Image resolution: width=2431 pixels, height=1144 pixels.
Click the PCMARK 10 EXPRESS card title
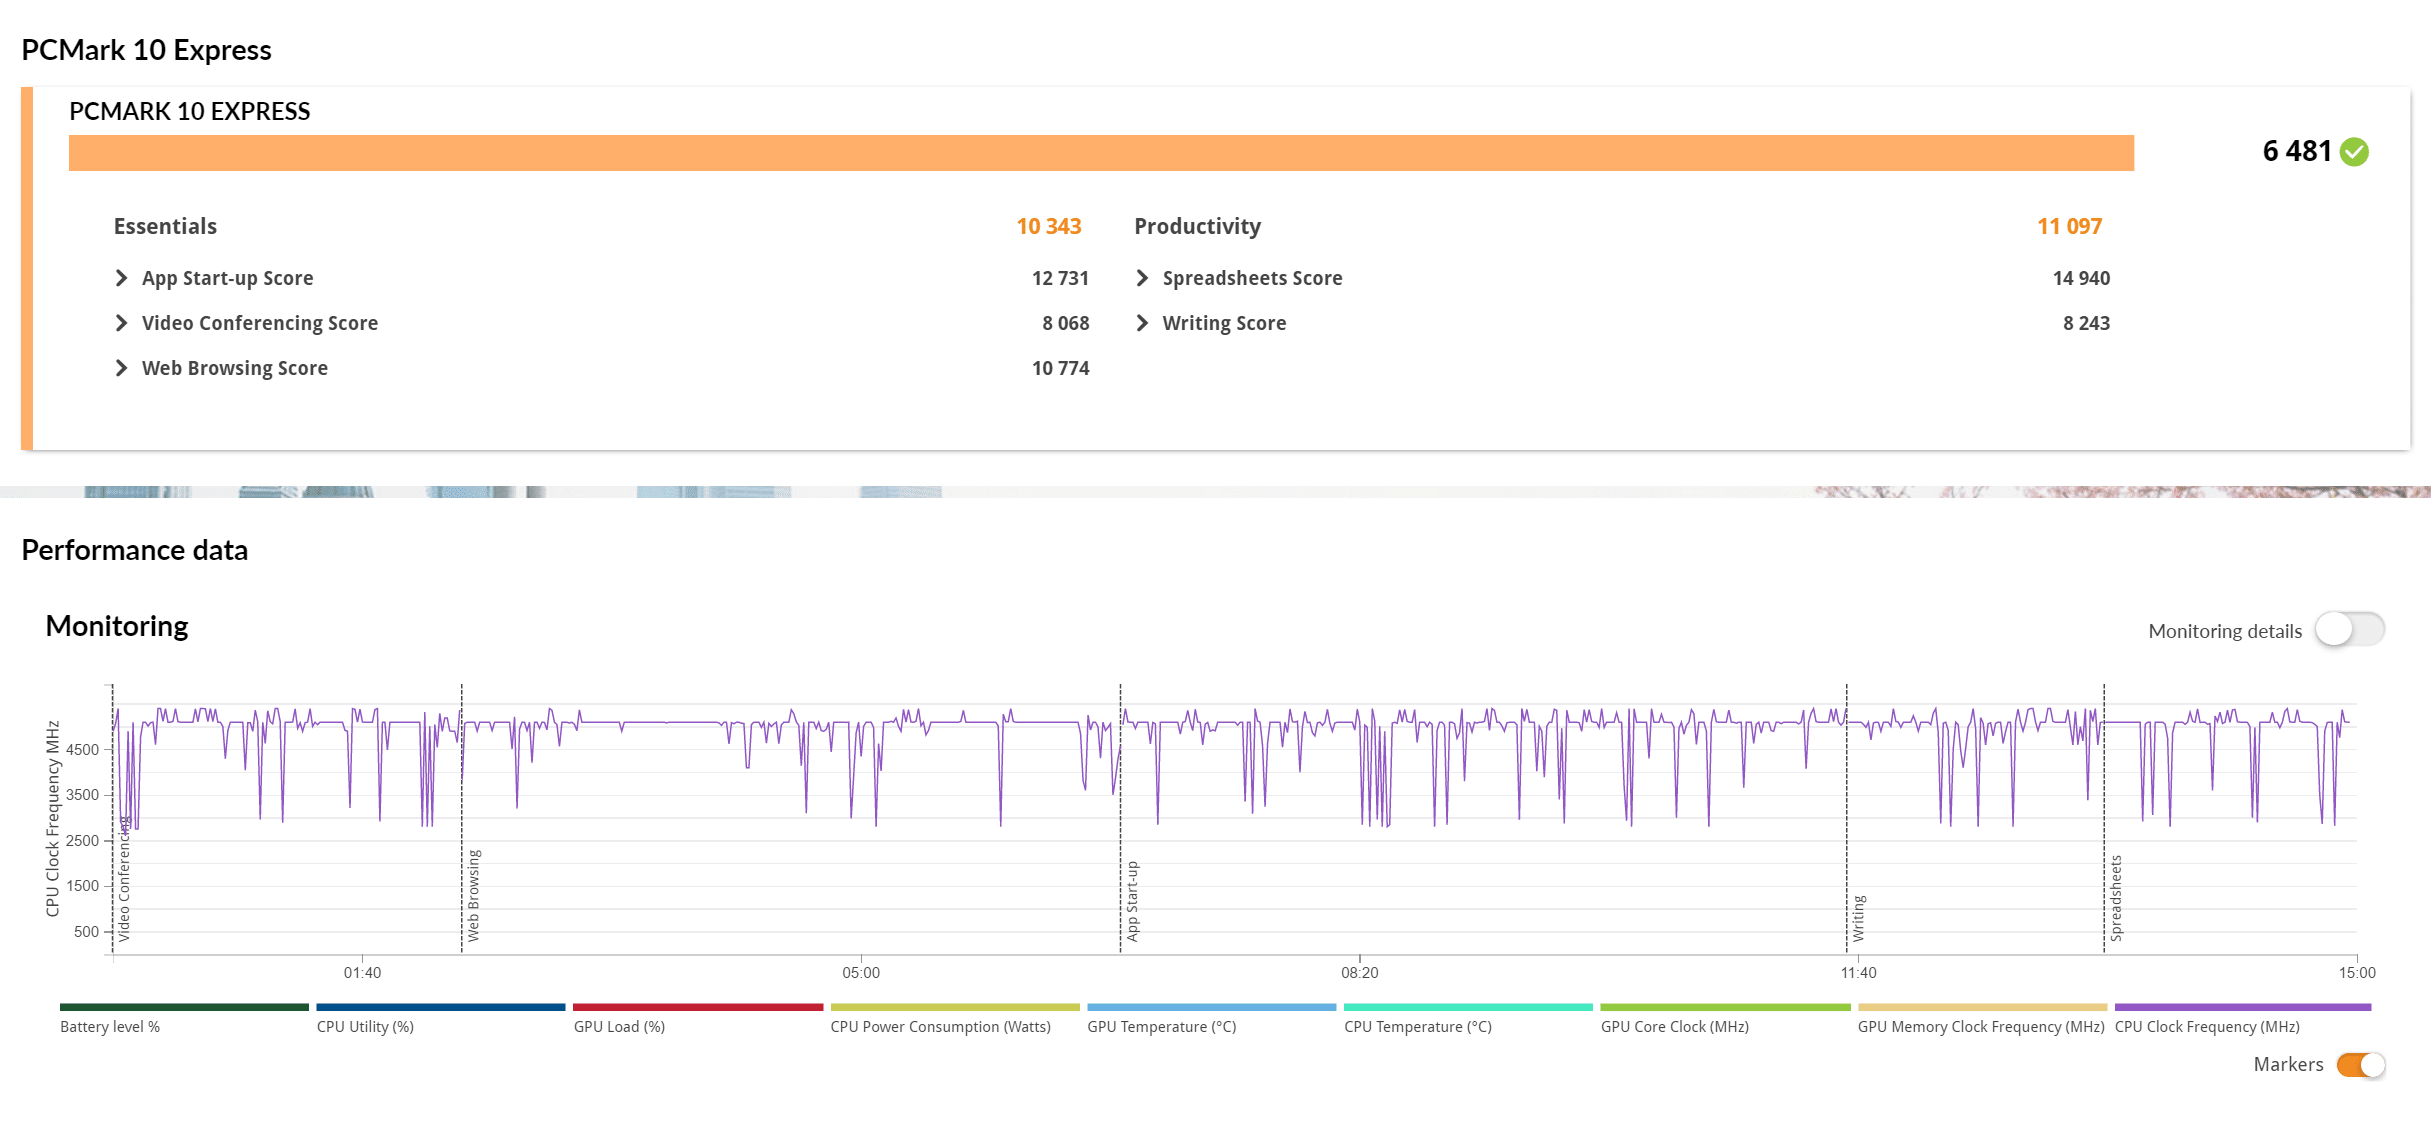click(x=189, y=111)
